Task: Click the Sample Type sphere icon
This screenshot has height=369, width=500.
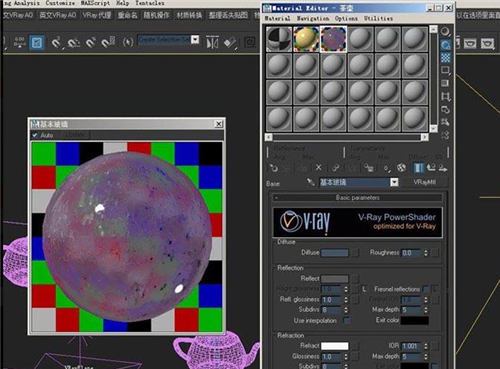Action: click(x=445, y=32)
